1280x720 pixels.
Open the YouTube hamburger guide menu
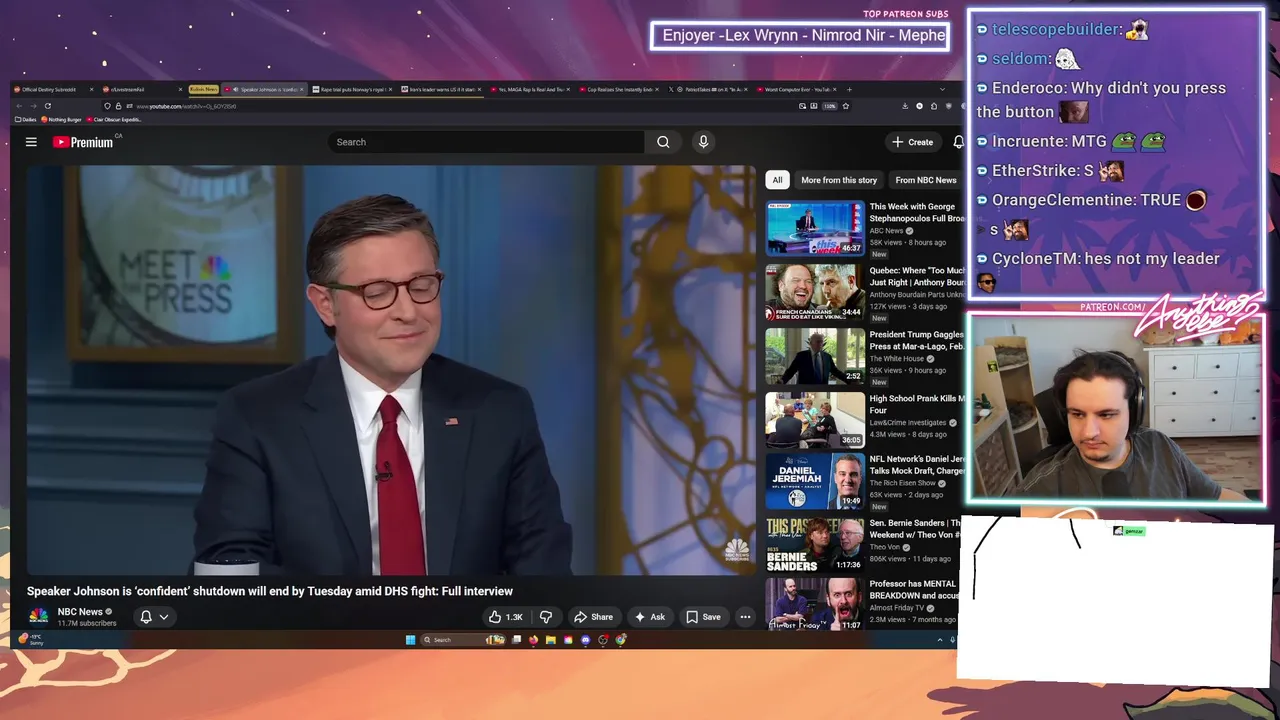click(31, 142)
